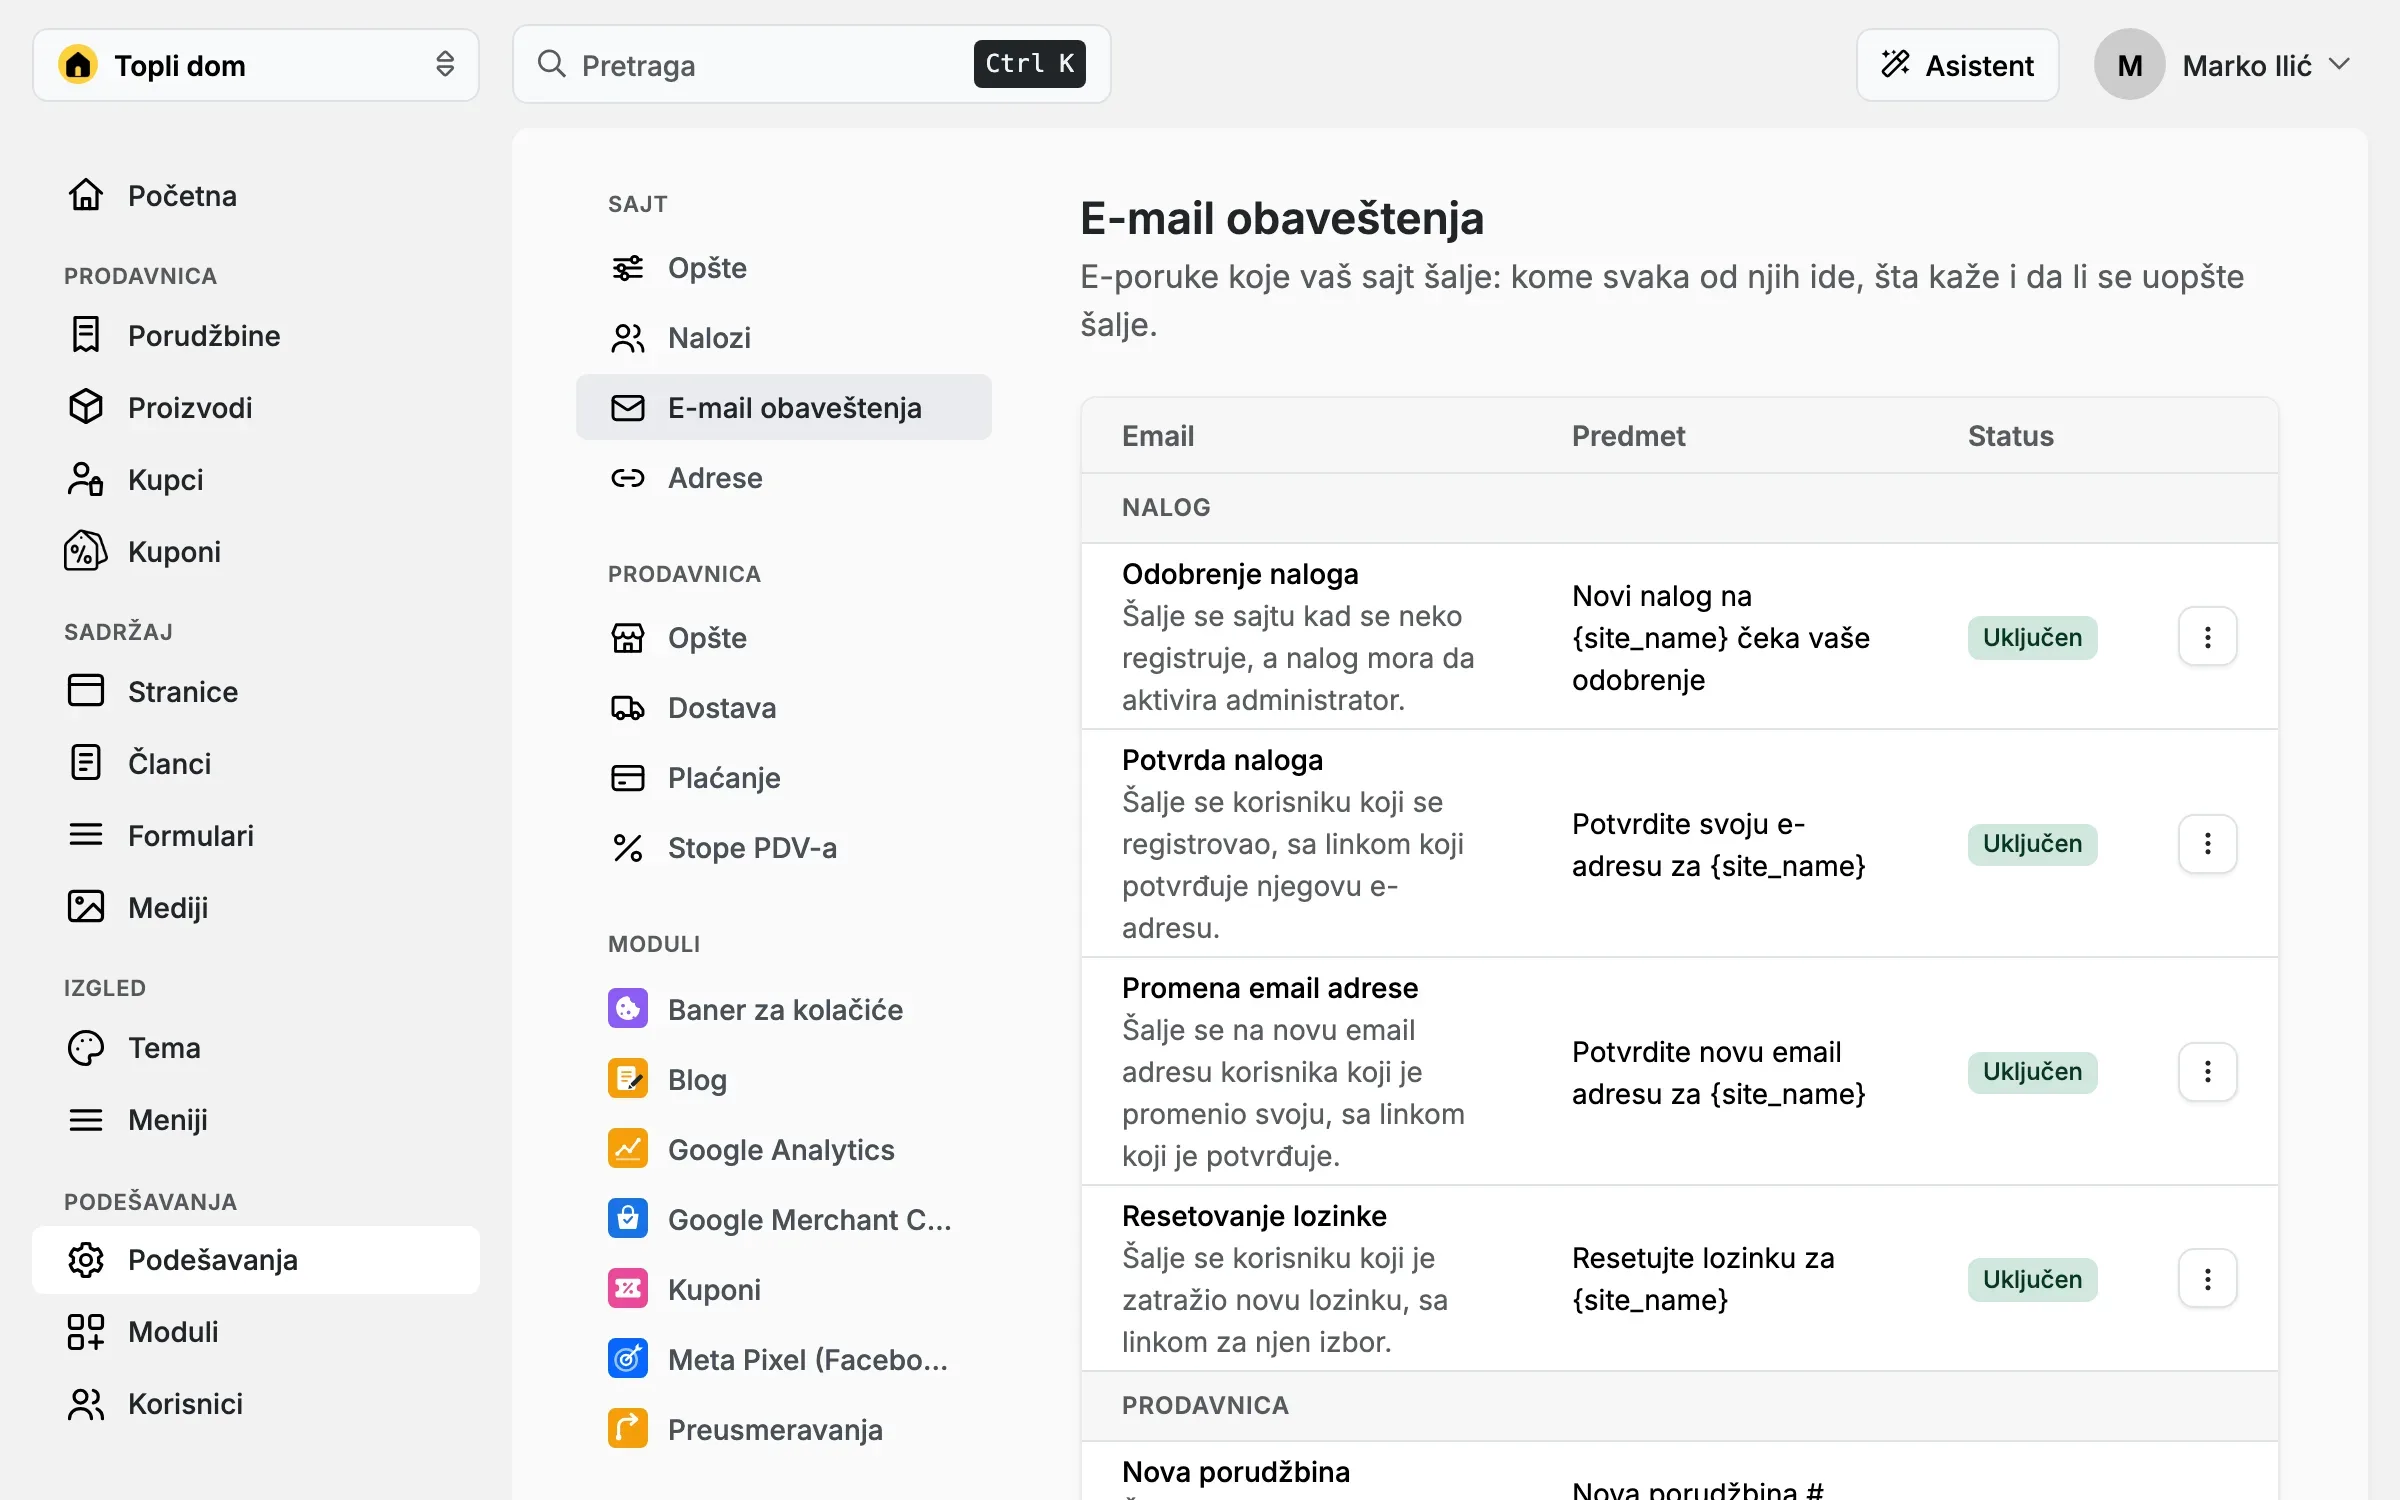Click the Stope PDV-a percent icon
The image size is (2400, 1500).
pos(628,847)
